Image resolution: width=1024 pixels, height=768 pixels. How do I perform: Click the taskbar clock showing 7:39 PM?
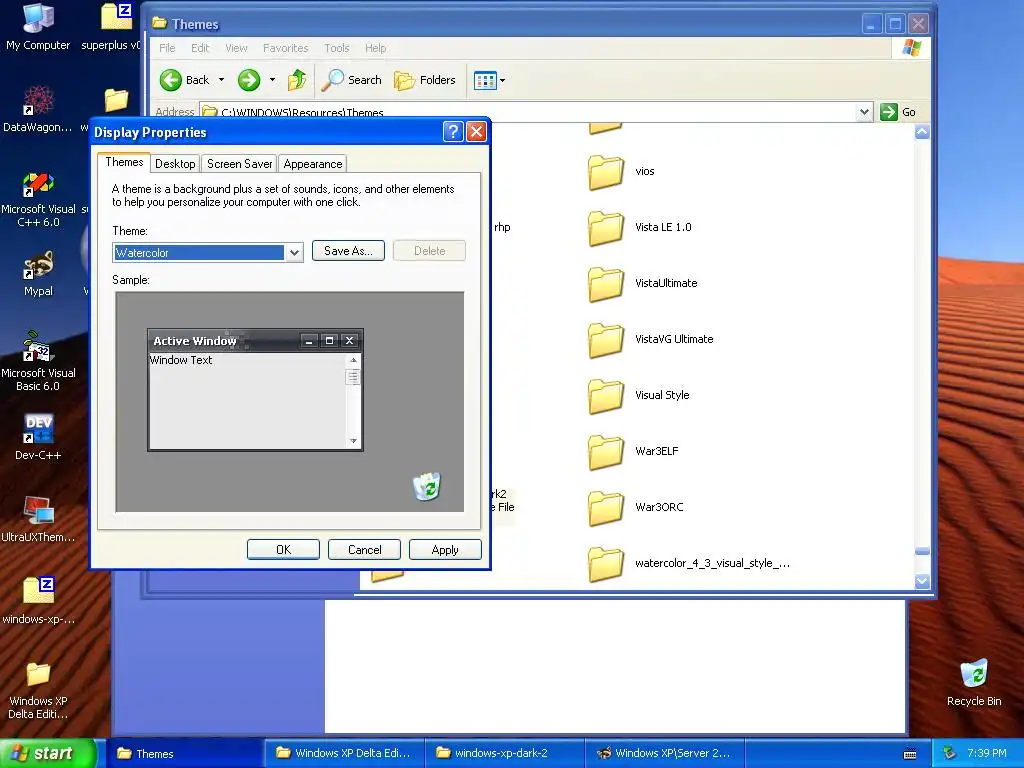987,753
